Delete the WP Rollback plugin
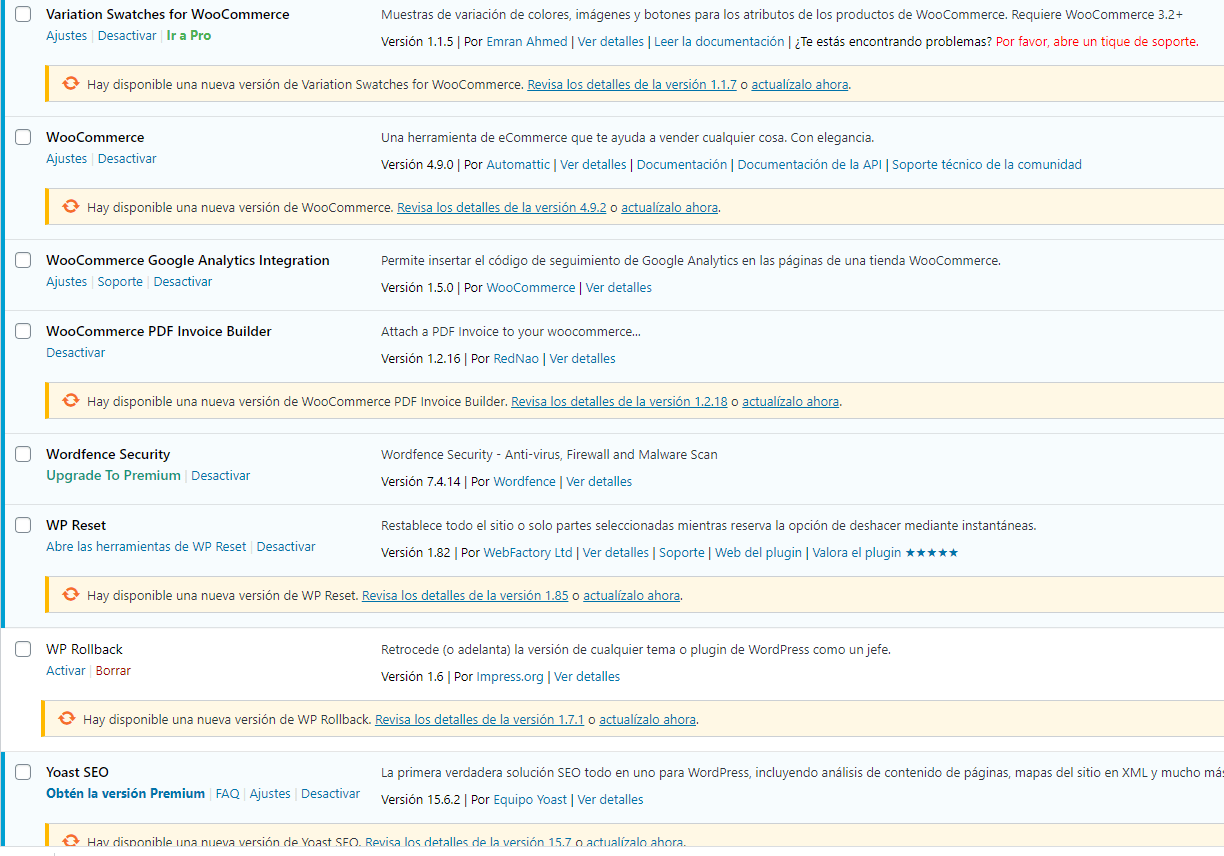 pos(113,671)
